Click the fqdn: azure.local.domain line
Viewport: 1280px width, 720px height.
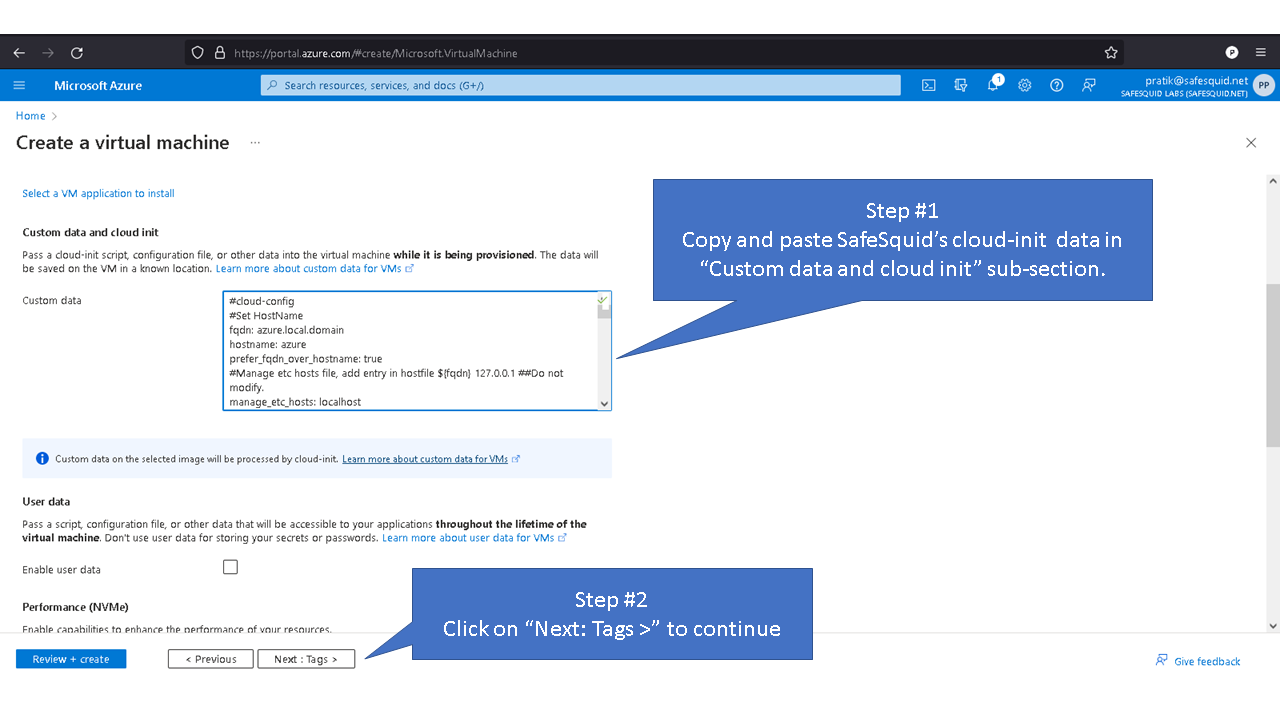(x=286, y=330)
